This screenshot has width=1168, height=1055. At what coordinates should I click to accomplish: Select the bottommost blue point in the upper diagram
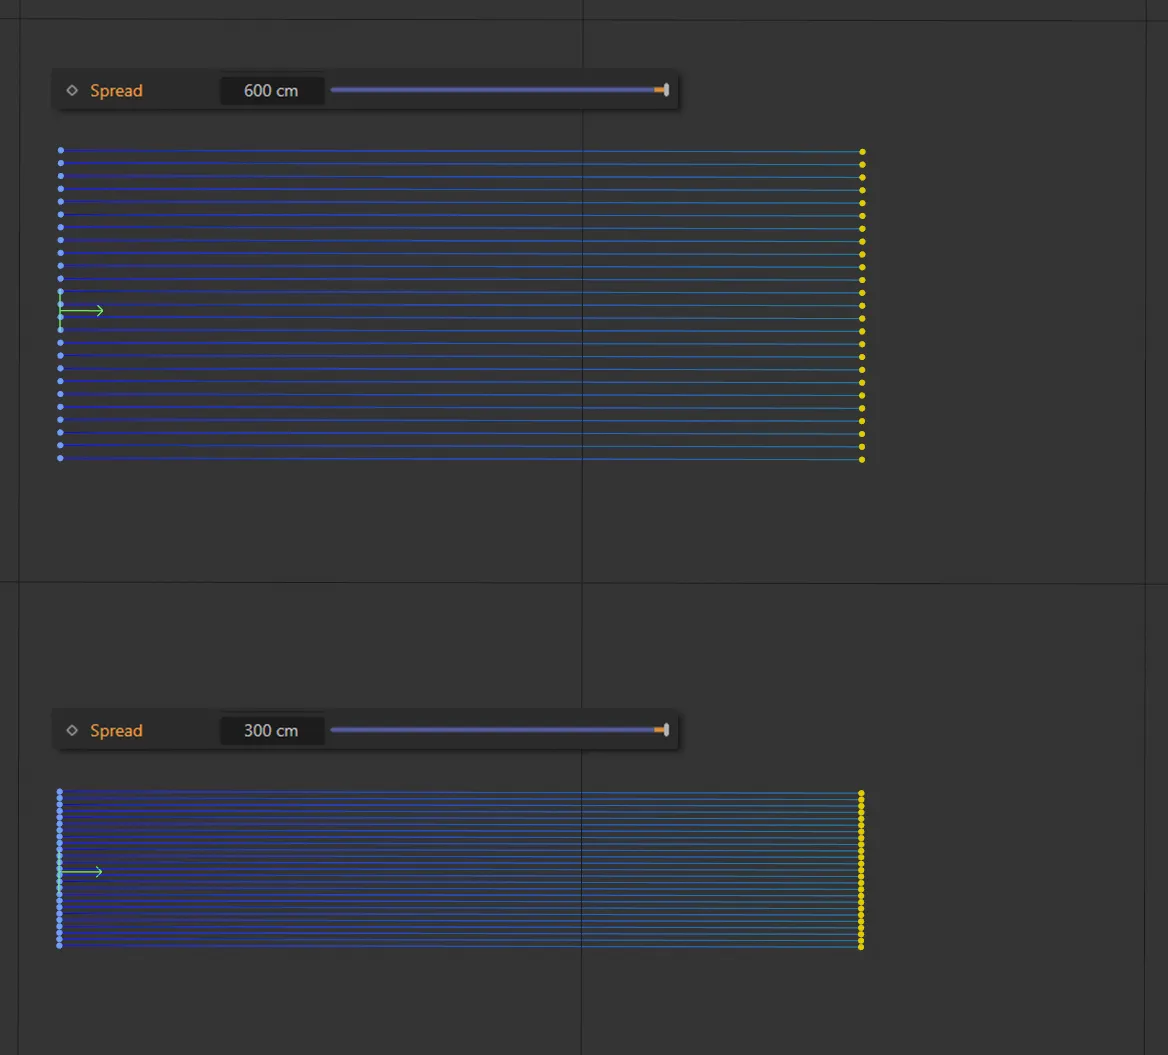[x=61, y=458]
